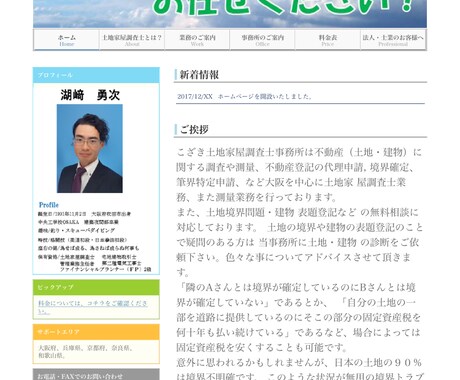Follow the 料金については、コチラをご確認ください link
460x380 pixels.
(92, 307)
